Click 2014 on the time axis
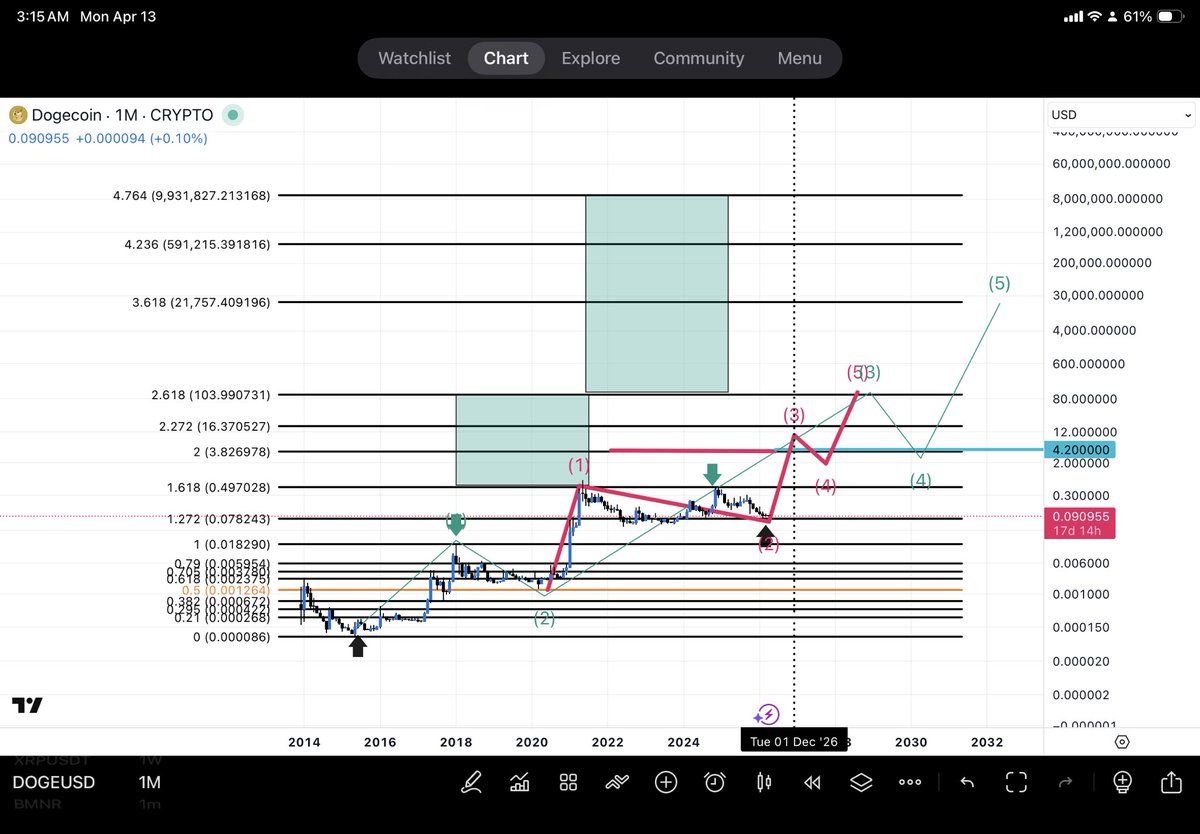 (x=304, y=742)
